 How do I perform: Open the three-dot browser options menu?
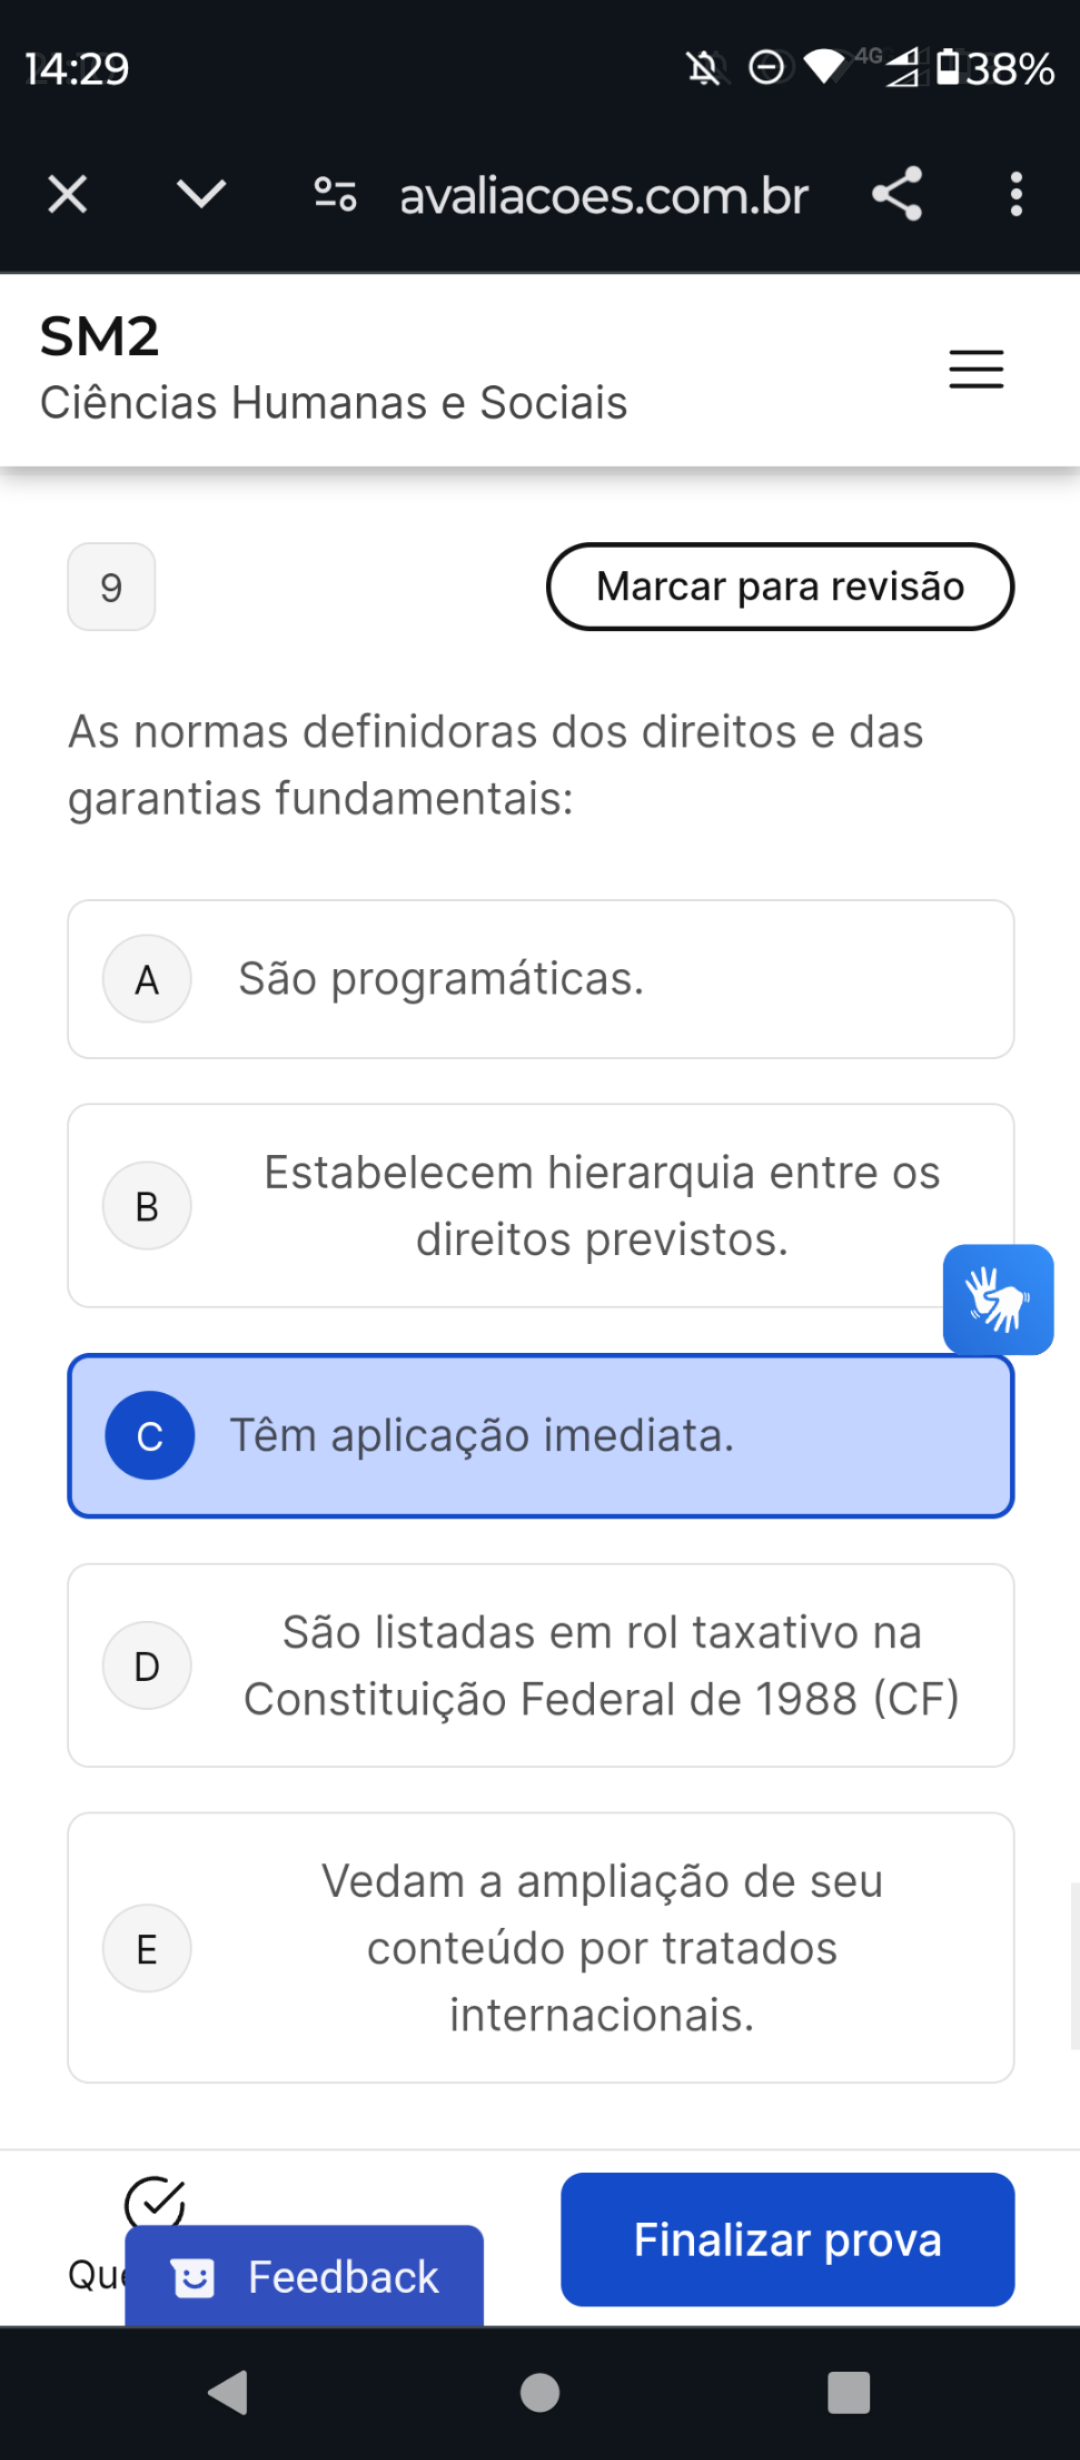coord(1016,194)
